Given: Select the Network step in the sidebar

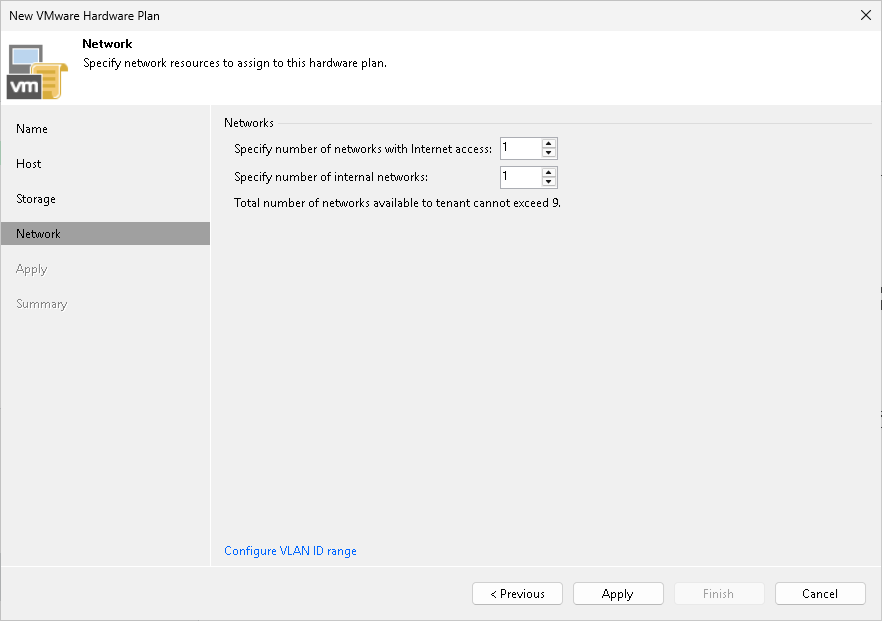Looking at the screenshot, I should click(x=38, y=233).
